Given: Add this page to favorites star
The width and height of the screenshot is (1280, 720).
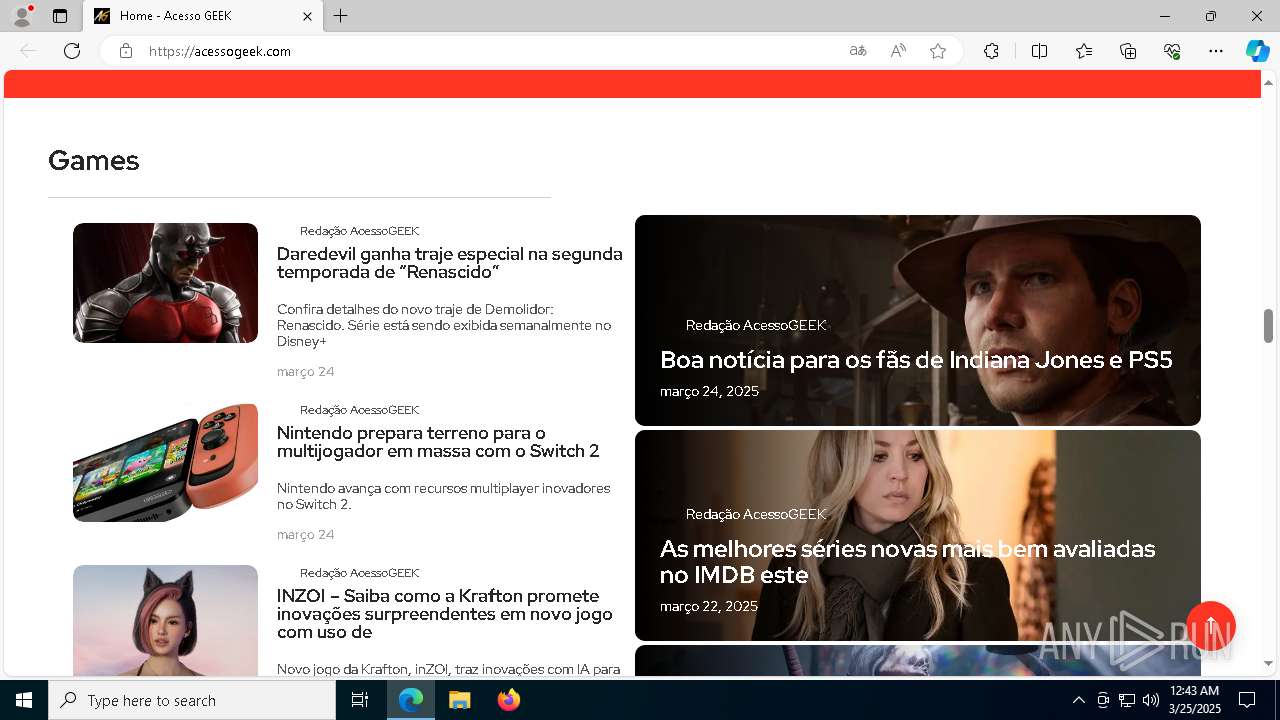Looking at the screenshot, I should [x=938, y=51].
